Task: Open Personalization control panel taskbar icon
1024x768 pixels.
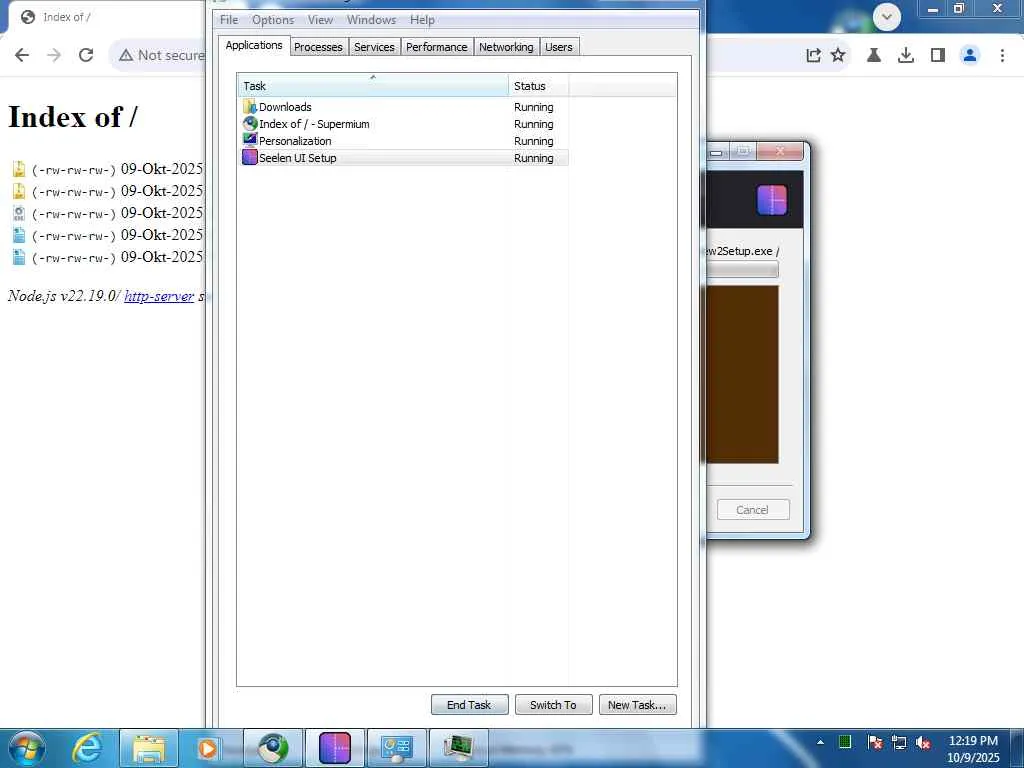Action: pyautogui.click(x=396, y=748)
